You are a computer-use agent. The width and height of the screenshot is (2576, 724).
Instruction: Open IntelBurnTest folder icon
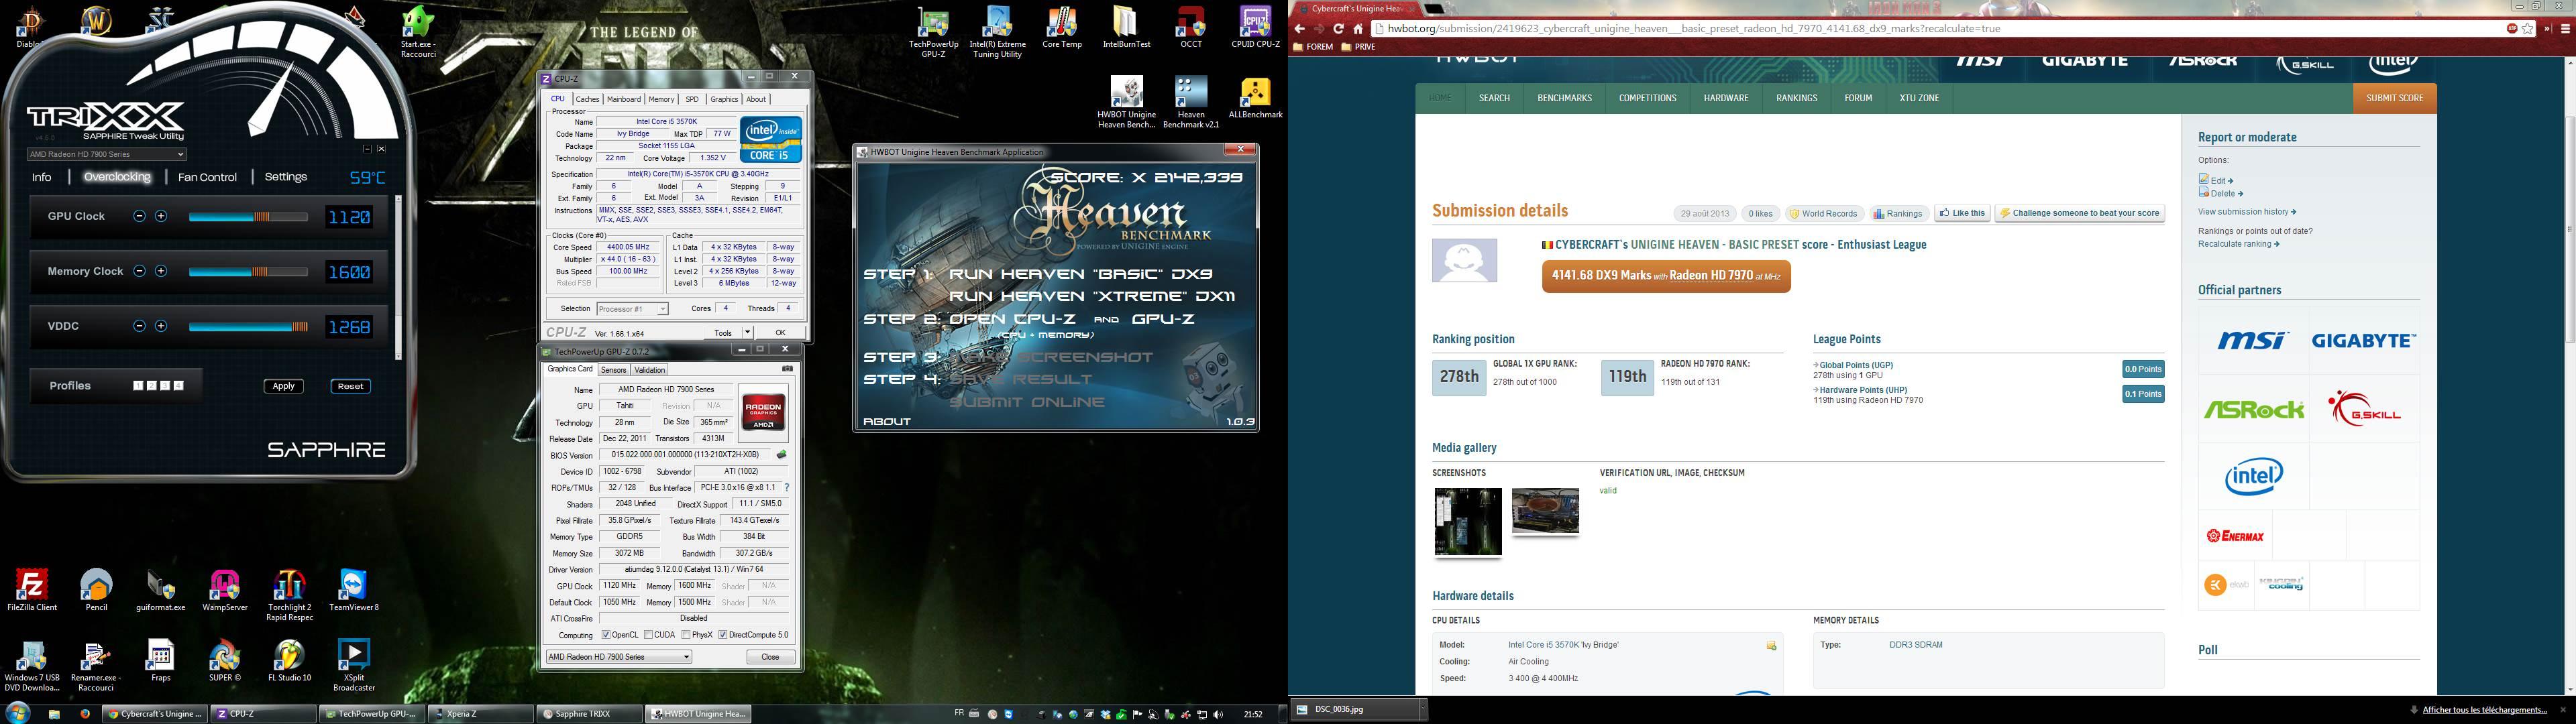pos(1126,27)
